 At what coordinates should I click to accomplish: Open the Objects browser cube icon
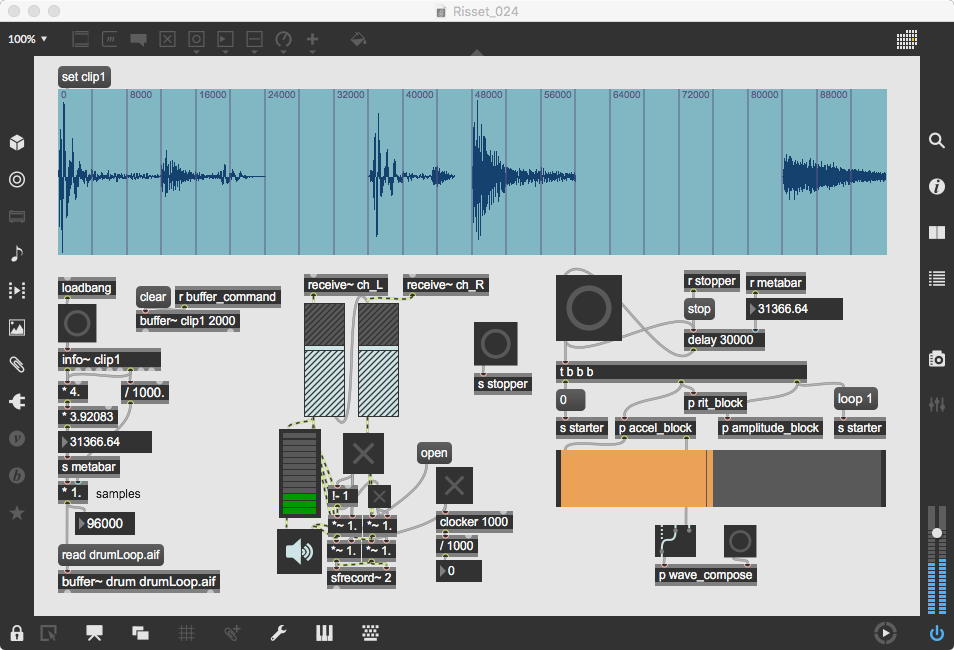[17, 142]
